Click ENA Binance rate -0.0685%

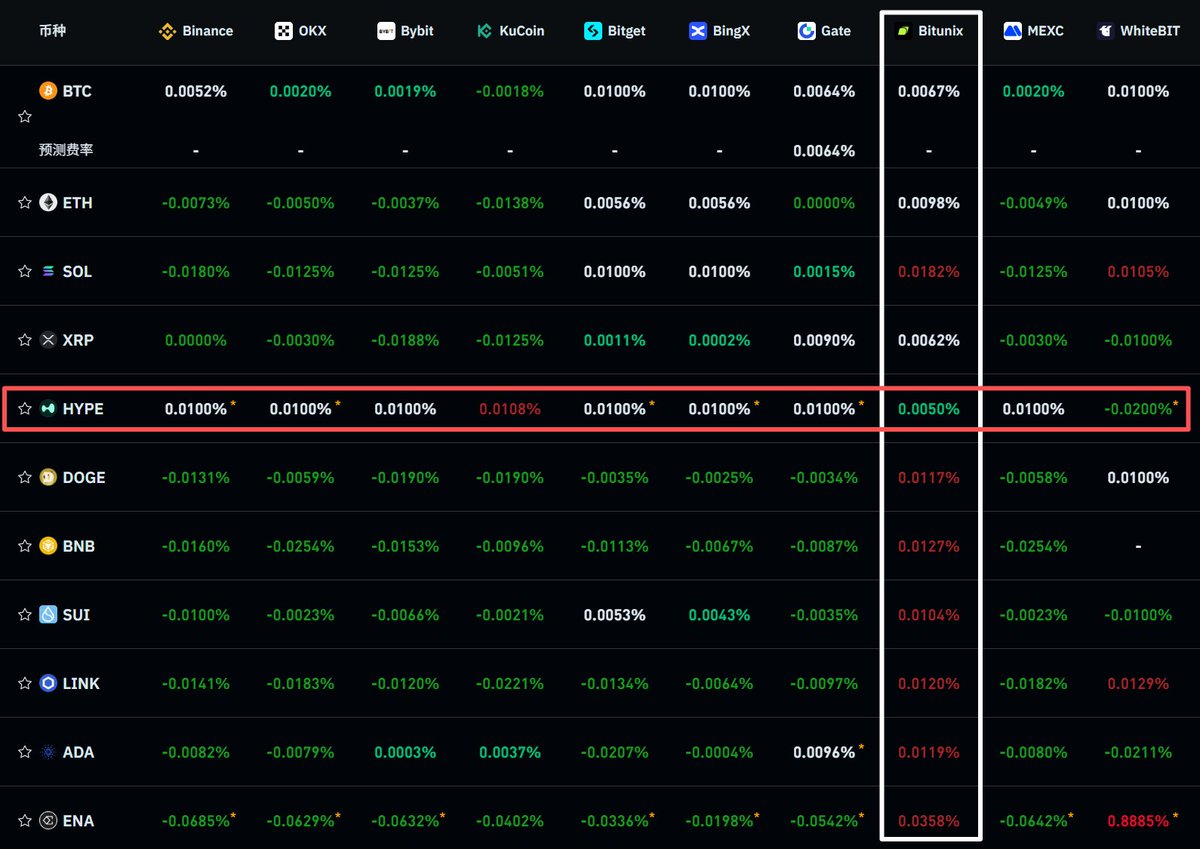click(196, 821)
